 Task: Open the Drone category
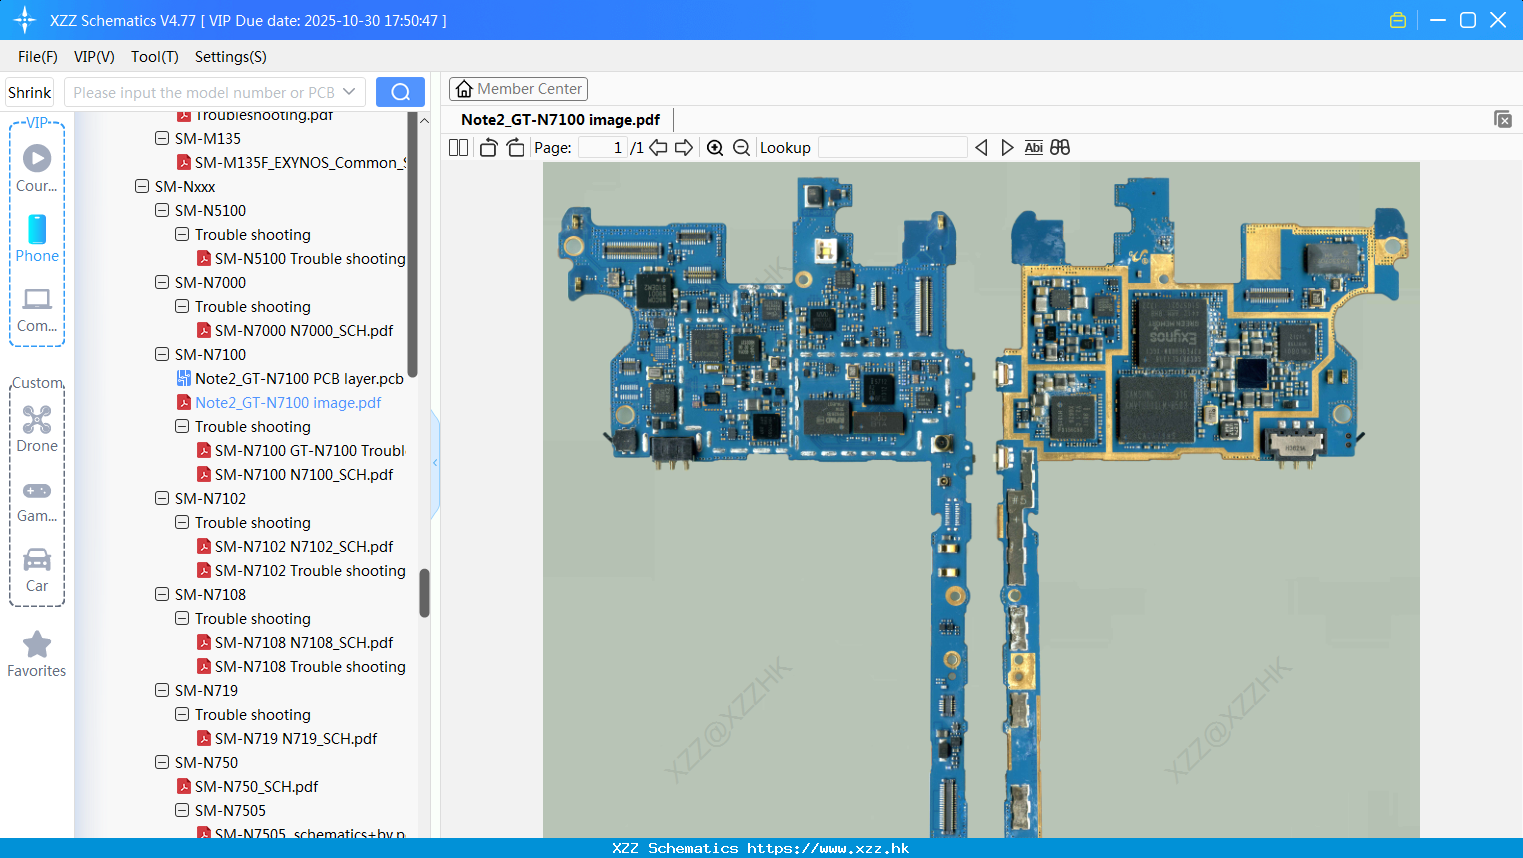[37, 419]
